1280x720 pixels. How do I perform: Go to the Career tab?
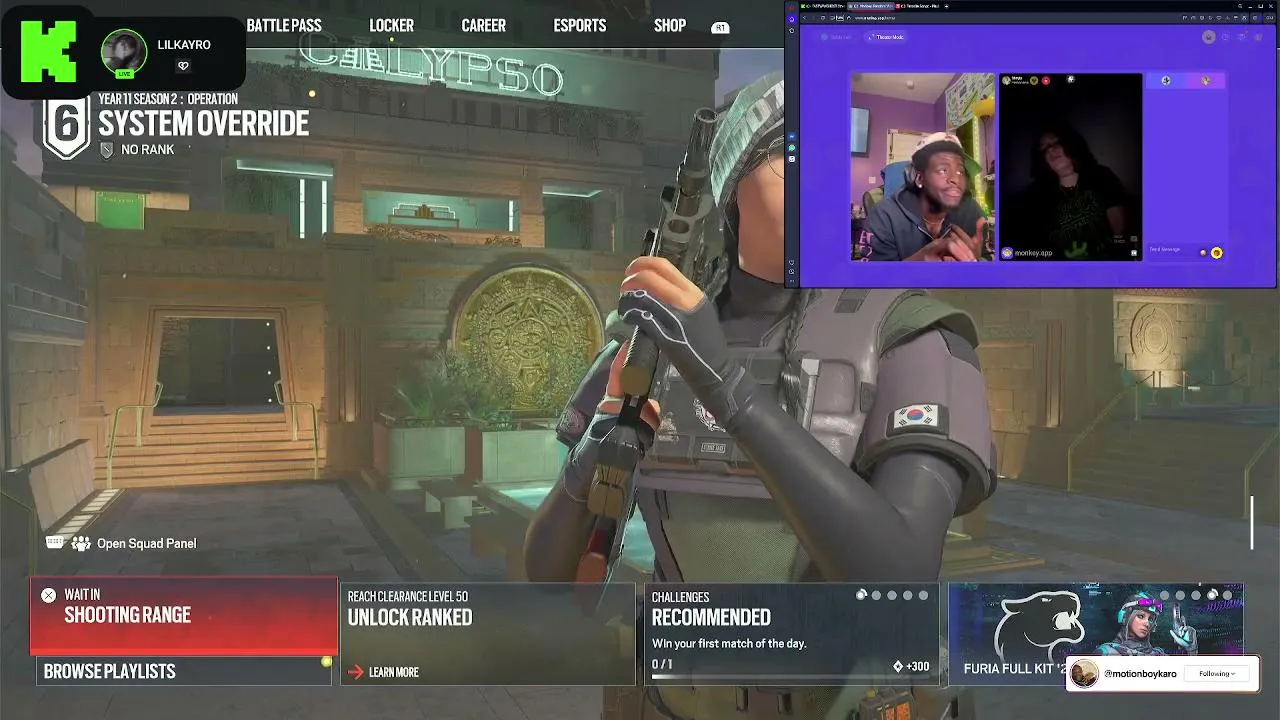point(483,26)
